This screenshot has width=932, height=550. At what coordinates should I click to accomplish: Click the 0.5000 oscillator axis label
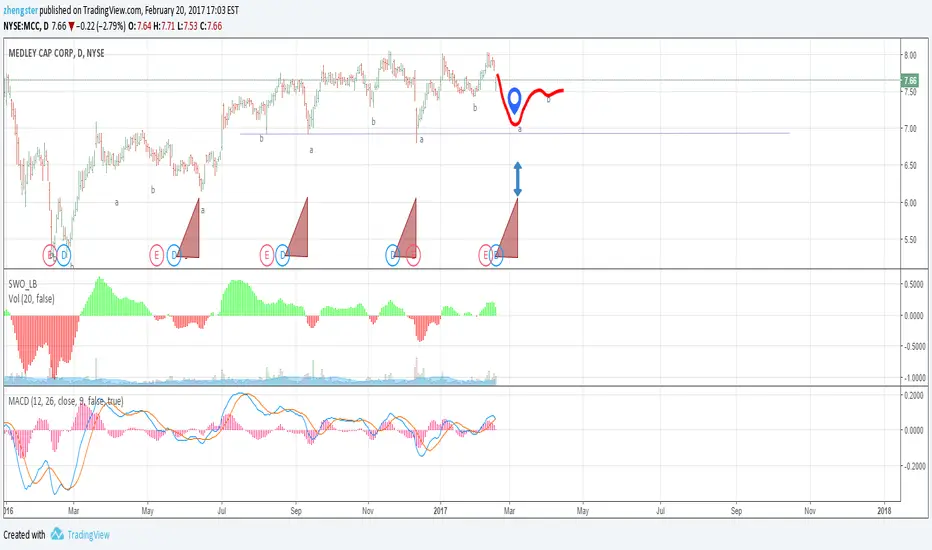coord(914,284)
